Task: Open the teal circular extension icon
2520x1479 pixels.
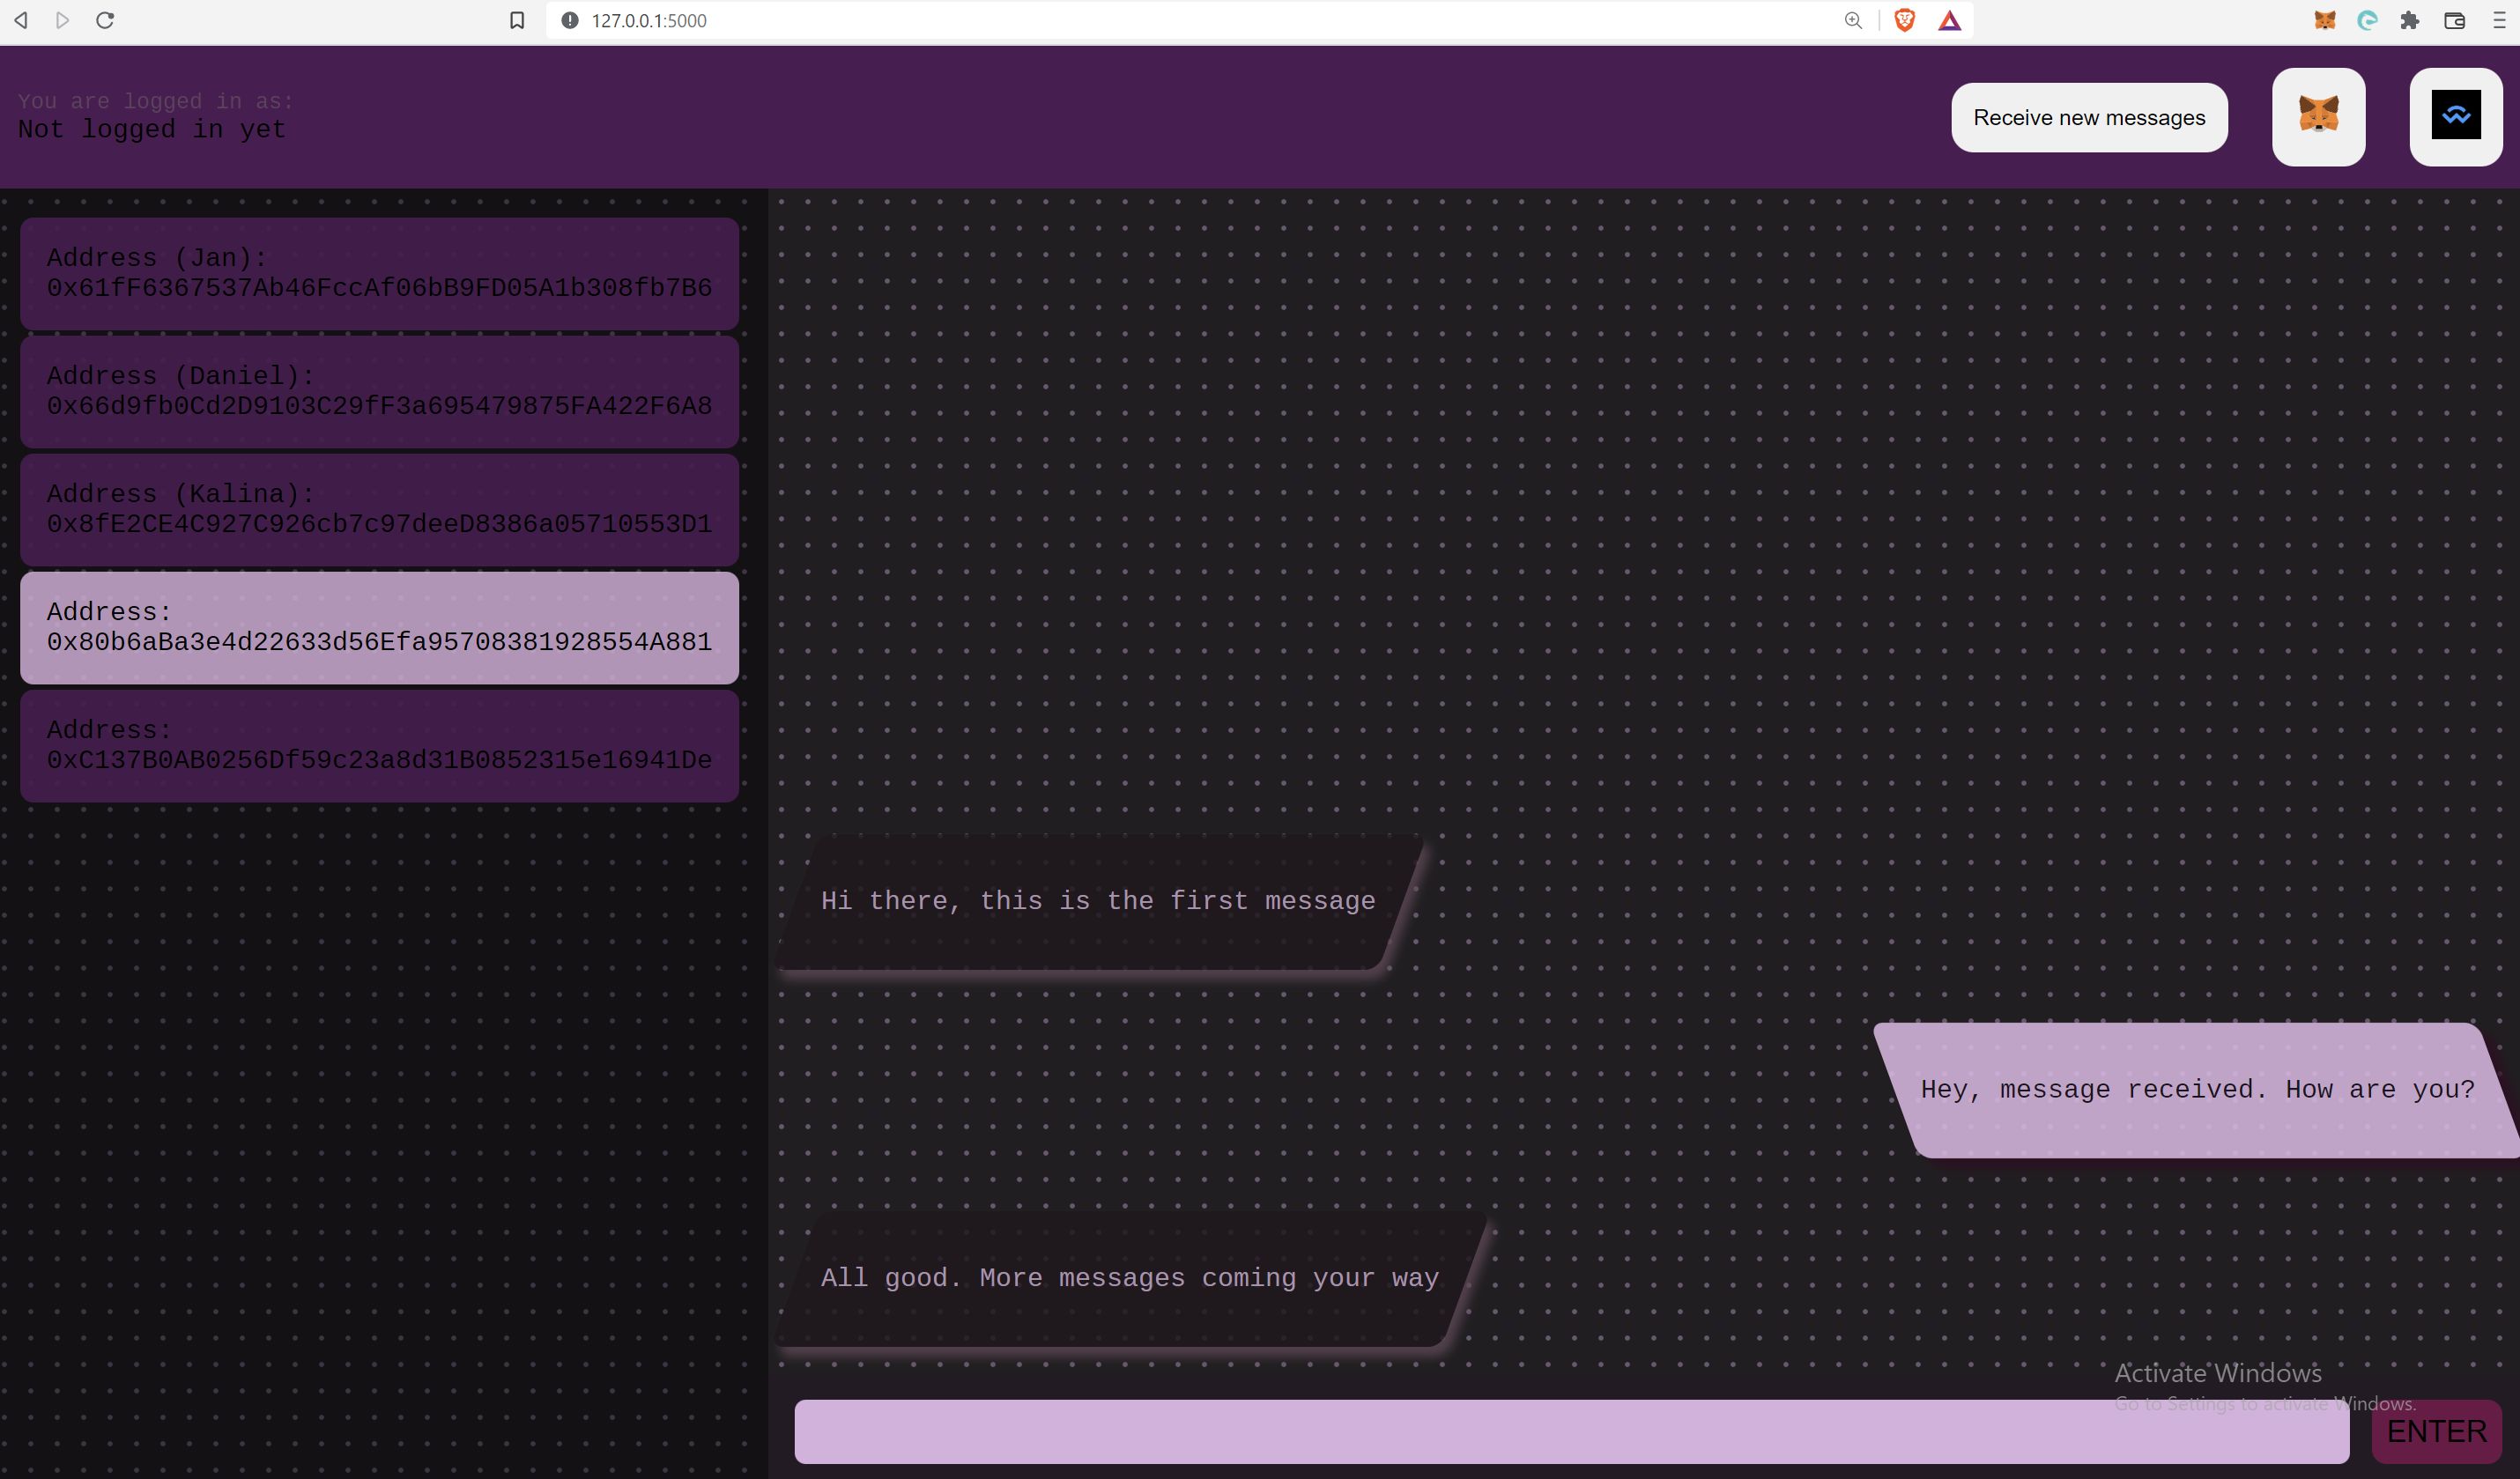Action: (2366, 20)
